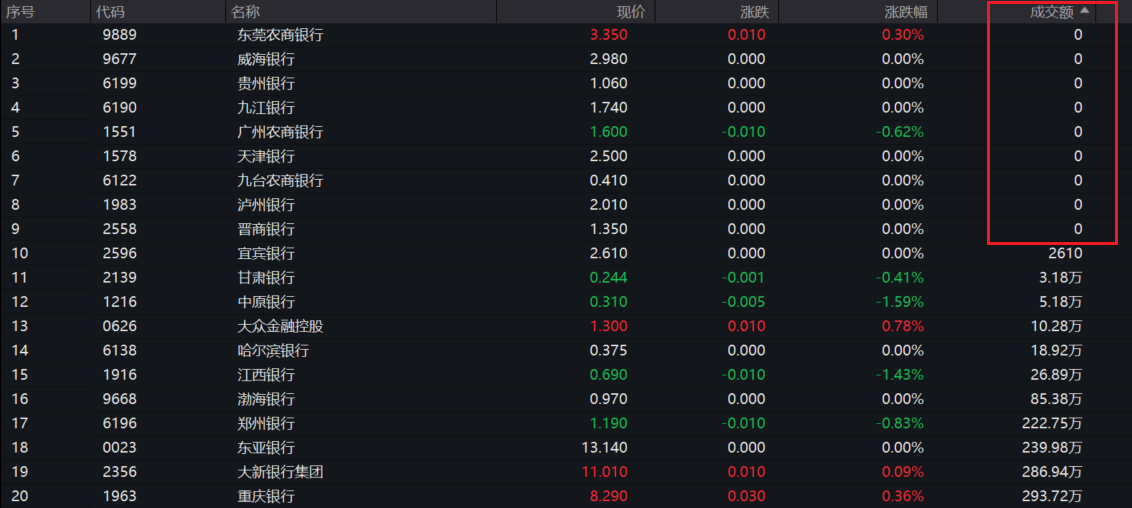Click stock code 6138 for 哈尔滨银行
Image resolution: width=1132 pixels, height=508 pixels.
119,350
